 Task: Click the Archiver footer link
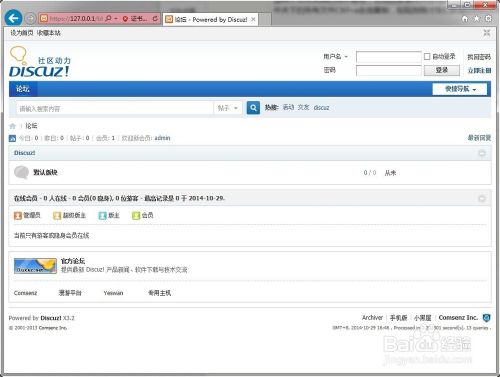[372, 318]
